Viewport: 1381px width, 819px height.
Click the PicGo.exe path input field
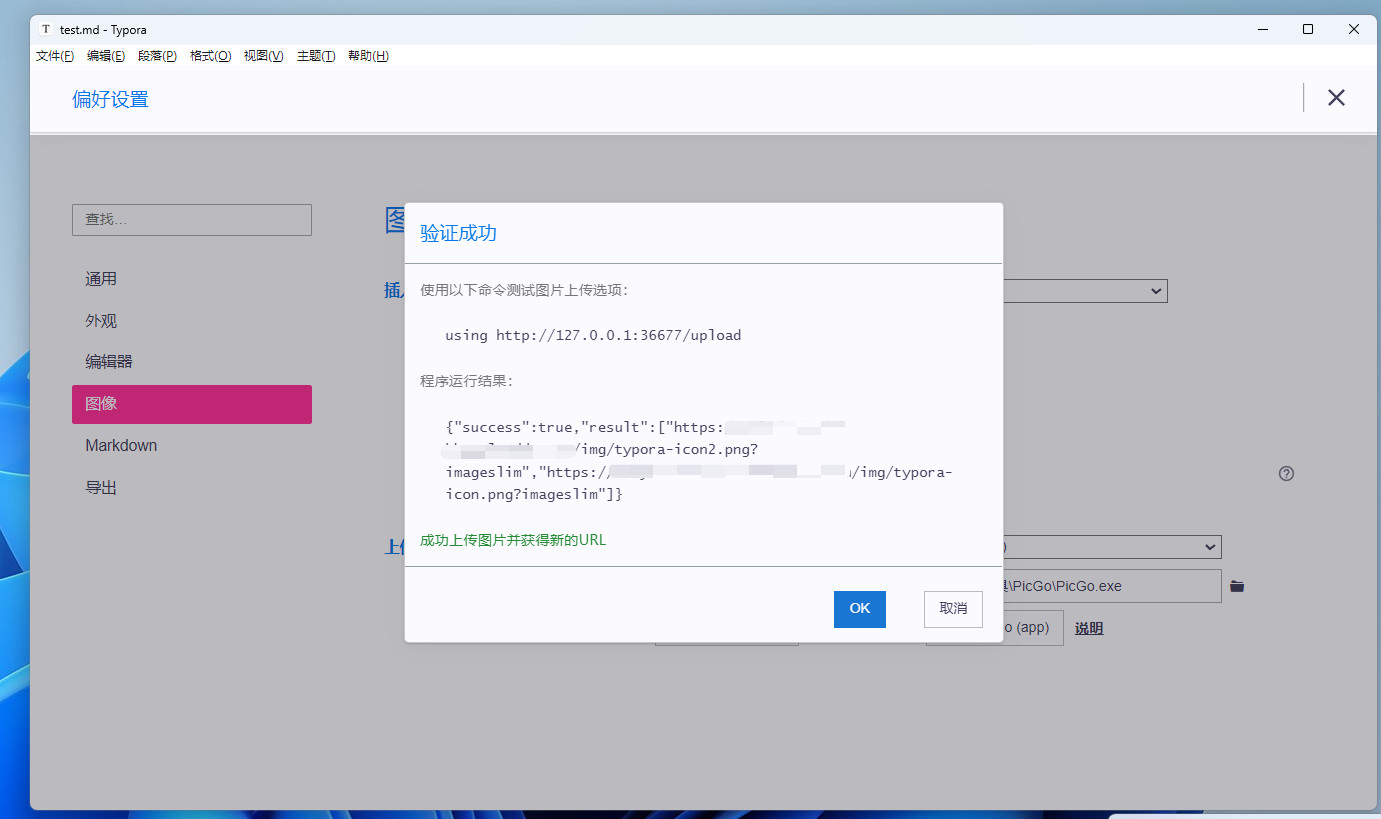click(1112, 586)
